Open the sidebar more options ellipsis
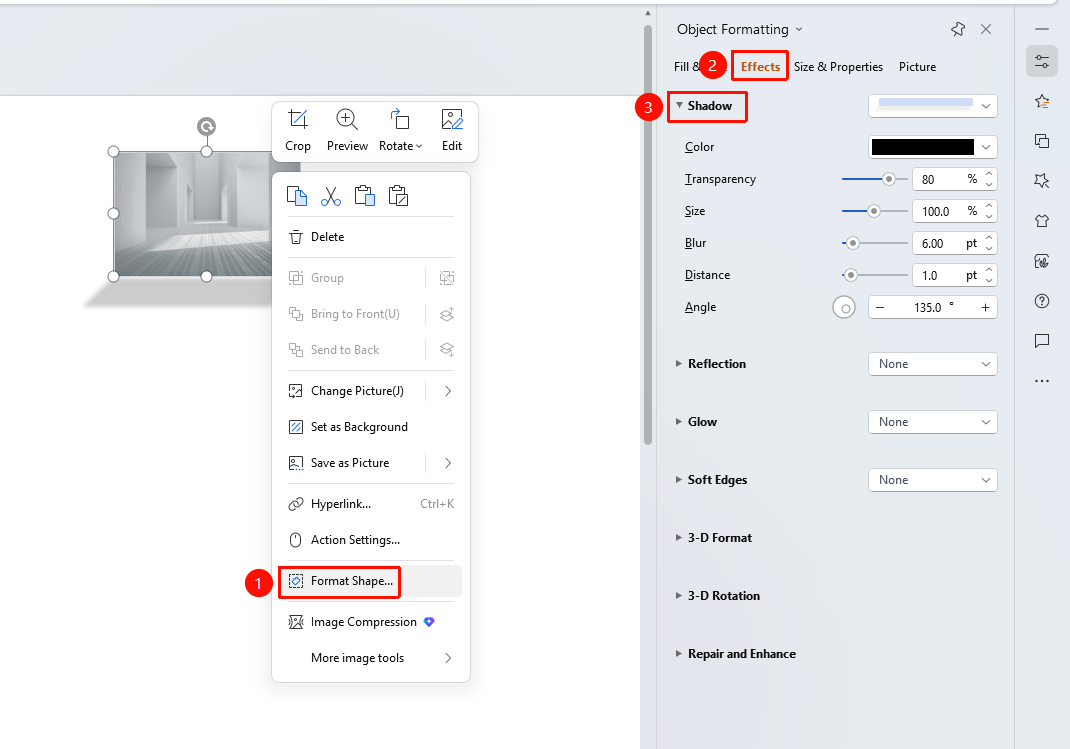 (x=1042, y=381)
